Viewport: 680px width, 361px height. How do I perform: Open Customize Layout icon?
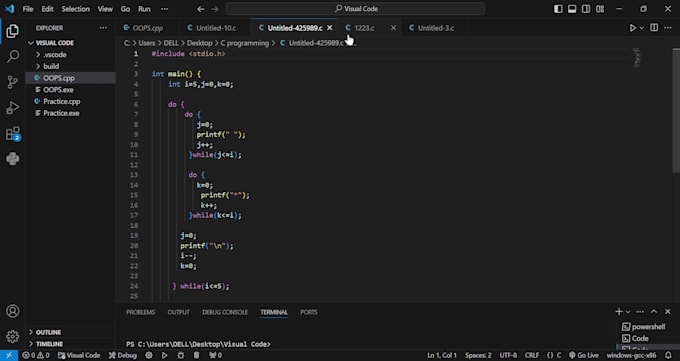point(600,9)
